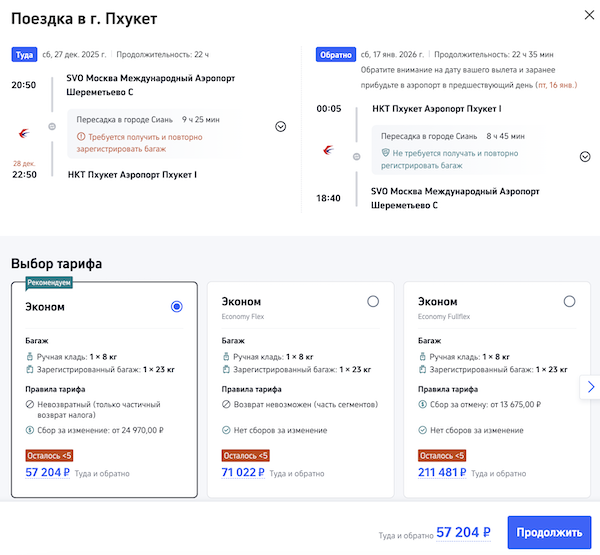600x555 pixels.
Task: Close the Поездка в г. Пхукет dialog
Action: tap(584, 15)
